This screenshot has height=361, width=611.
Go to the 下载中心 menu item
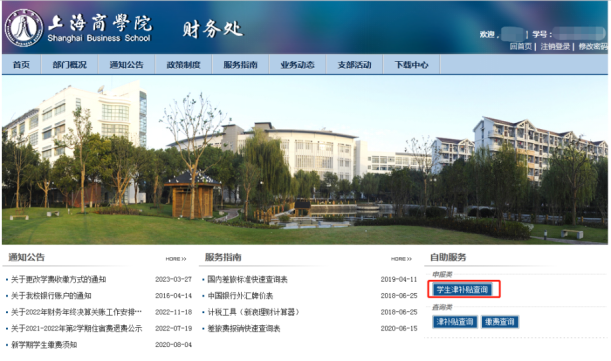click(x=411, y=64)
